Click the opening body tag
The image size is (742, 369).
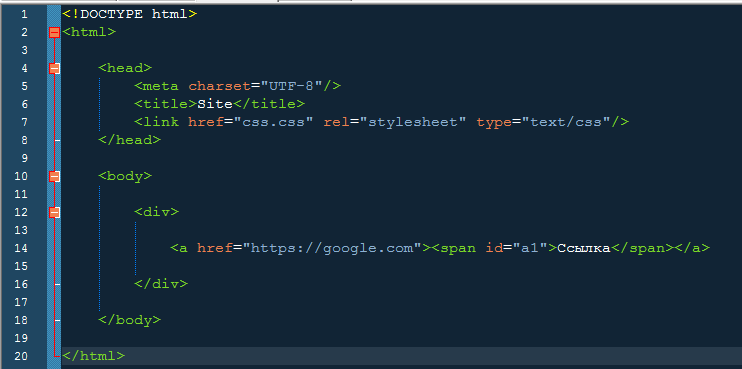click(x=125, y=176)
